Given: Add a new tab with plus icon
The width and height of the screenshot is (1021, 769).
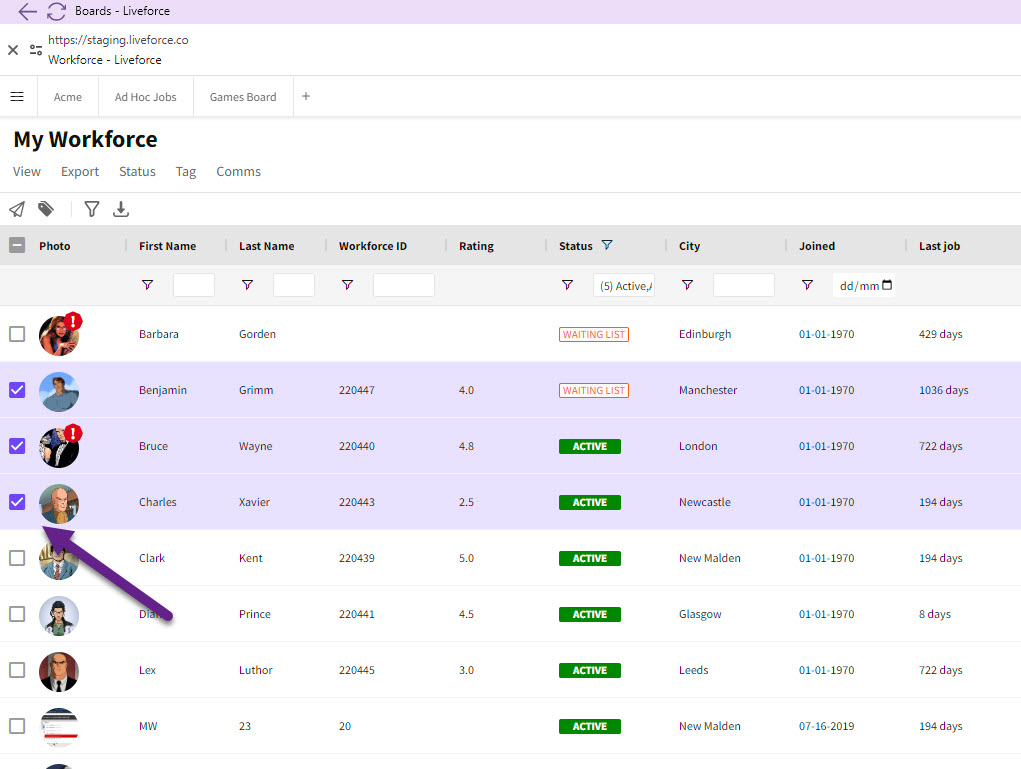Looking at the screenshot, I should tap(306, 97).
